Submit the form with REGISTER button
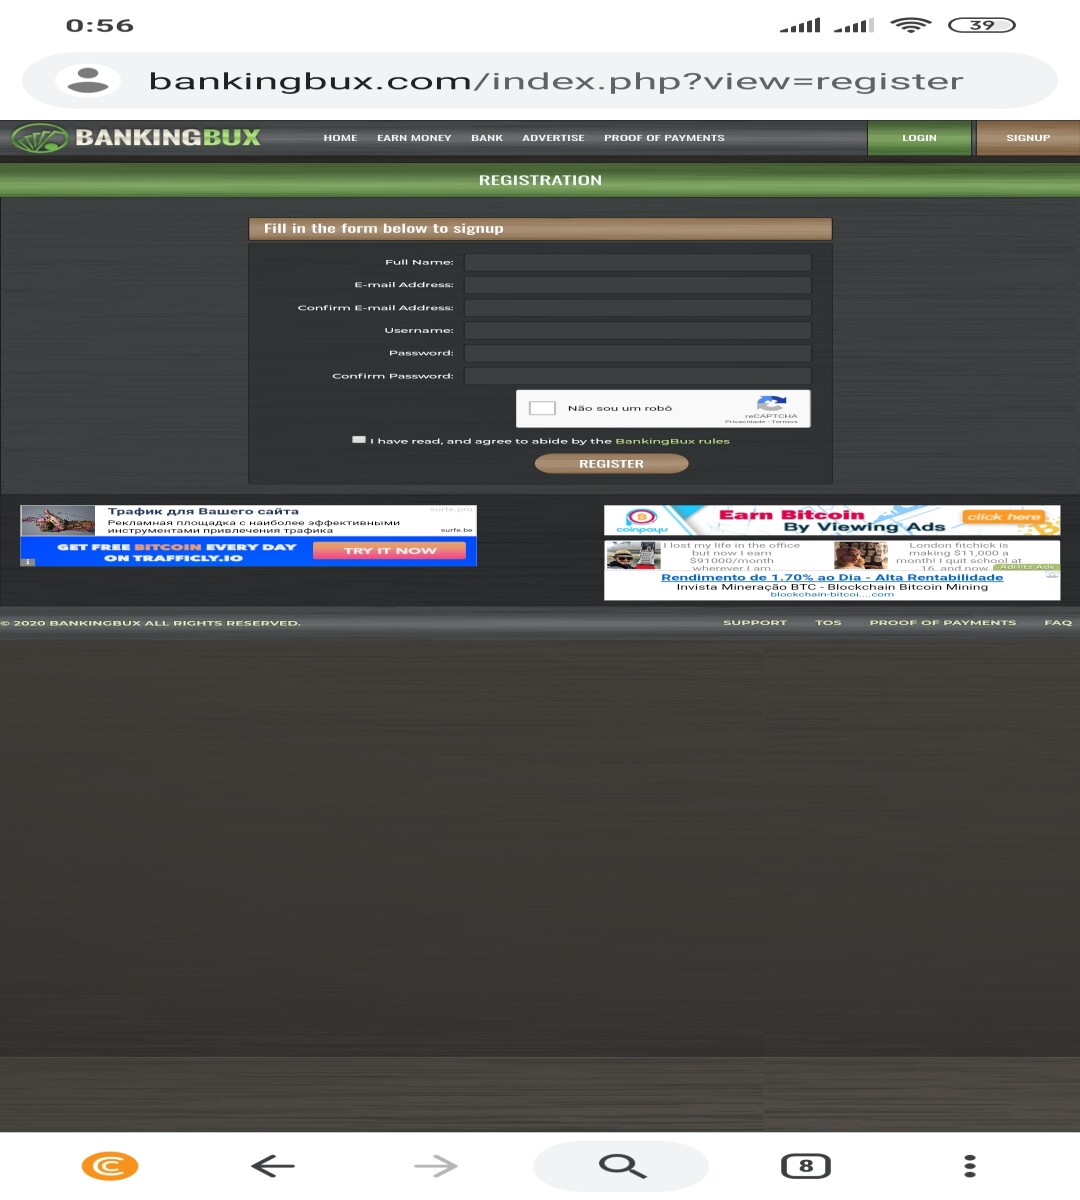Screen dimensions: 1080x1200 tap(612, 464)
